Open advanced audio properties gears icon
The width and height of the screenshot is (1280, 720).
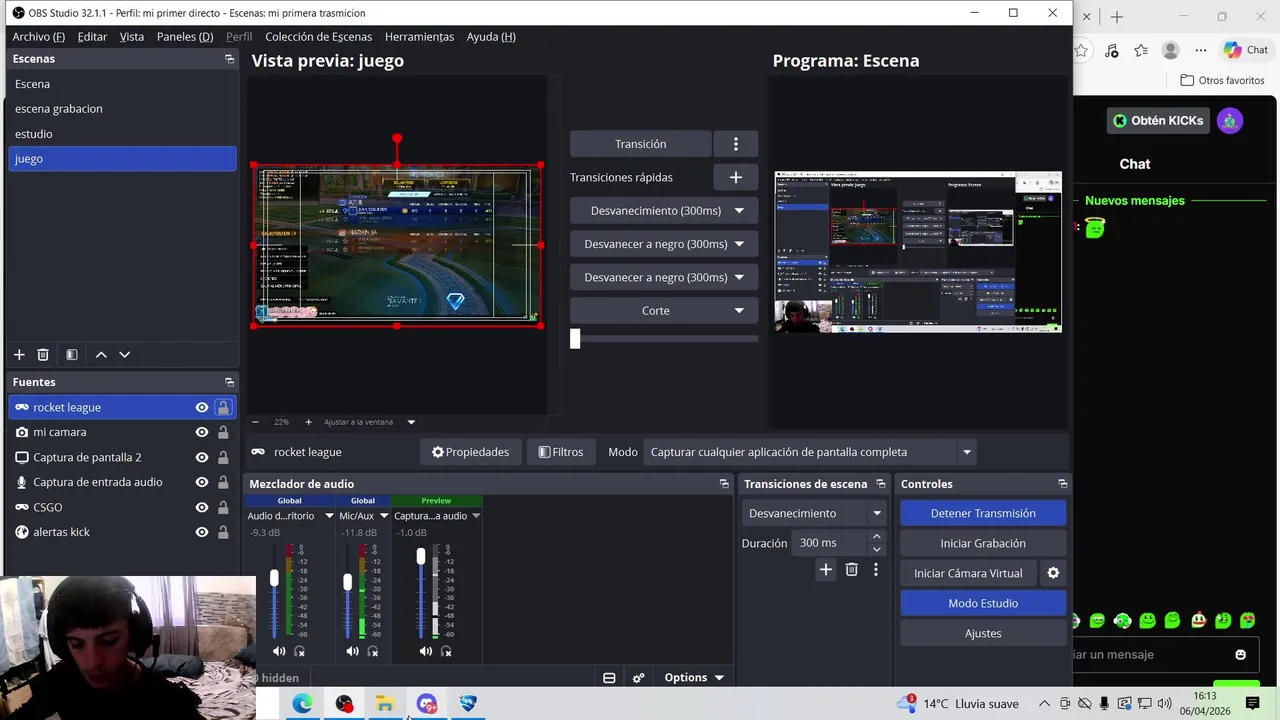click(639, 678)
